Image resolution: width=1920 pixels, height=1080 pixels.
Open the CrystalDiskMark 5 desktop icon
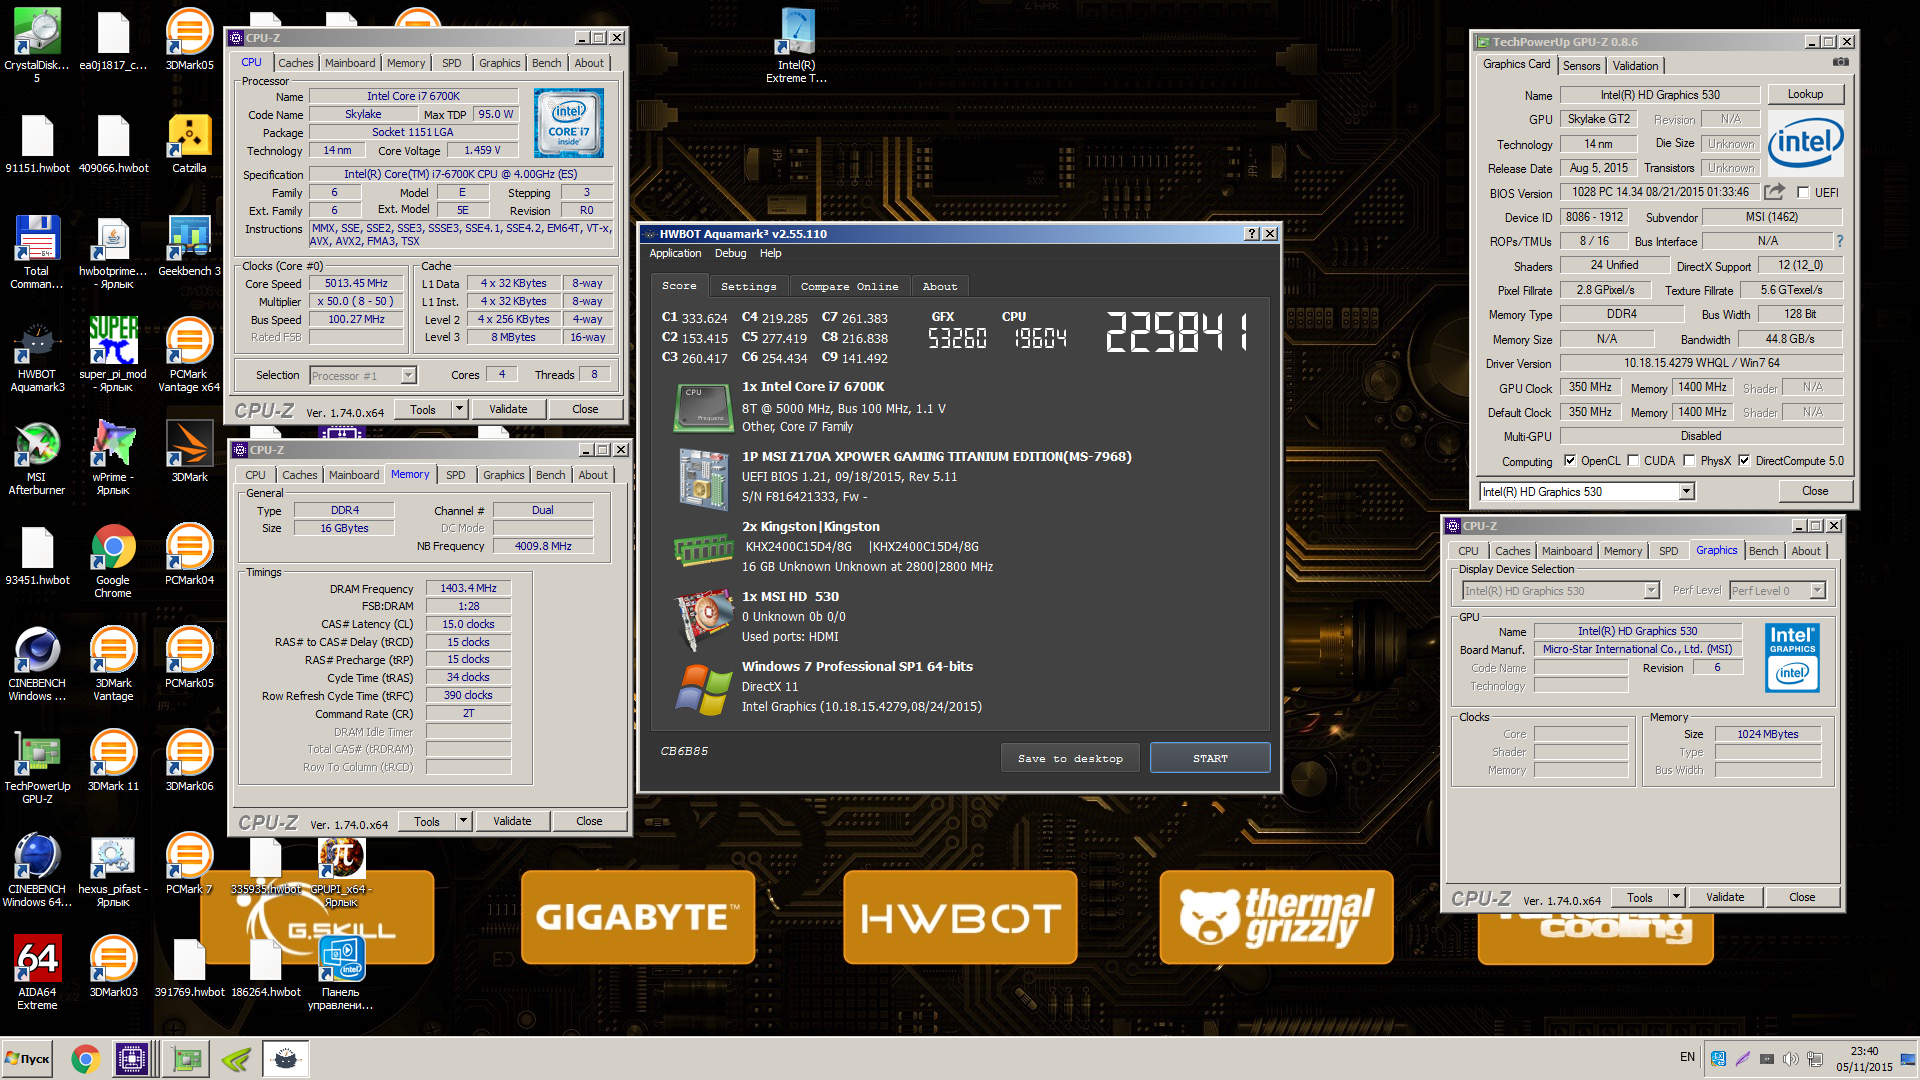[37, 45]
